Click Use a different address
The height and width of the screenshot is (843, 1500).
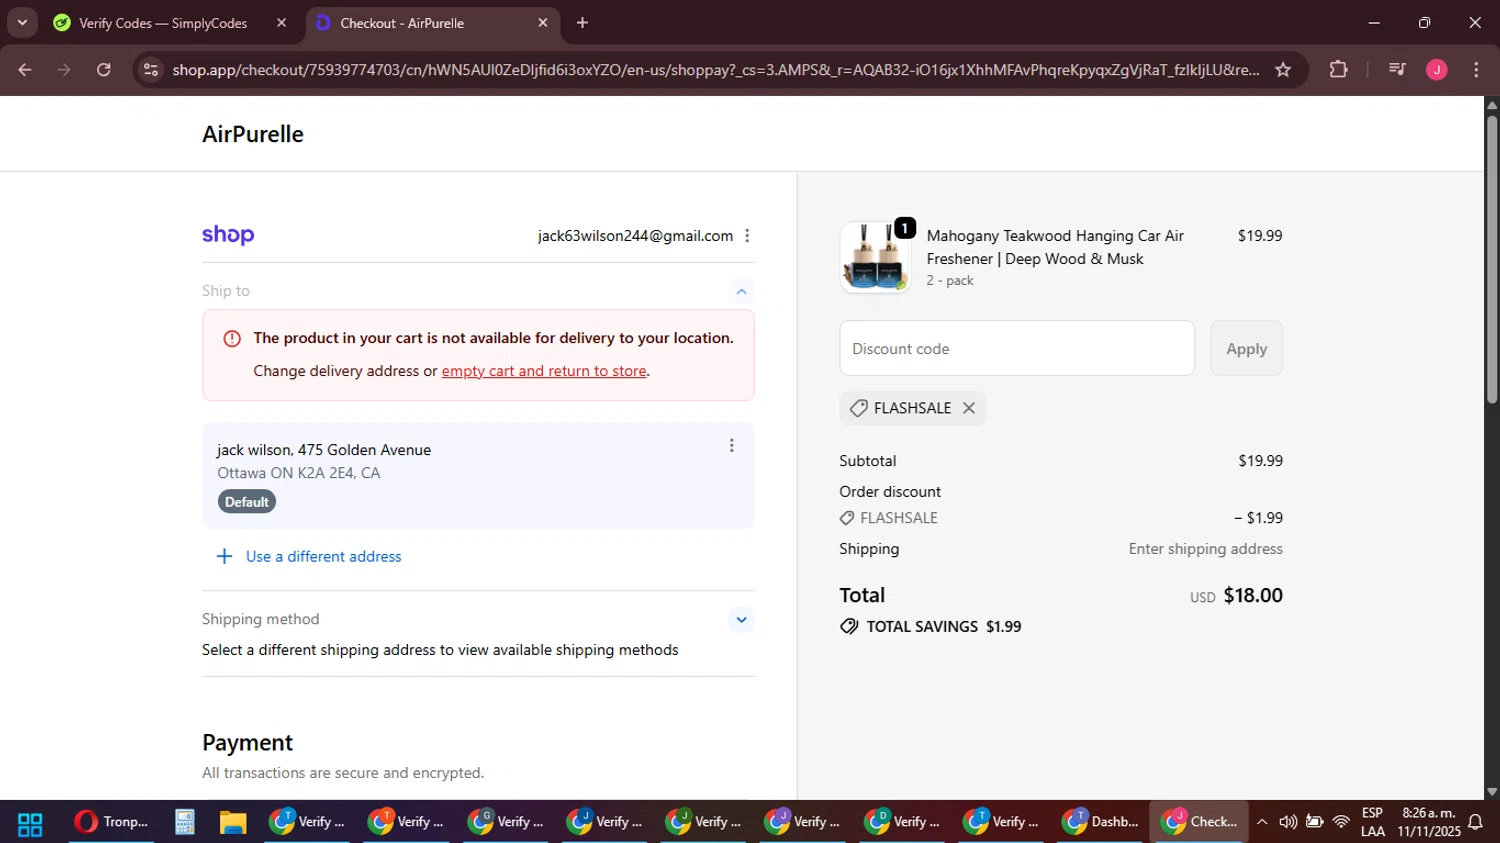point(324,557)
